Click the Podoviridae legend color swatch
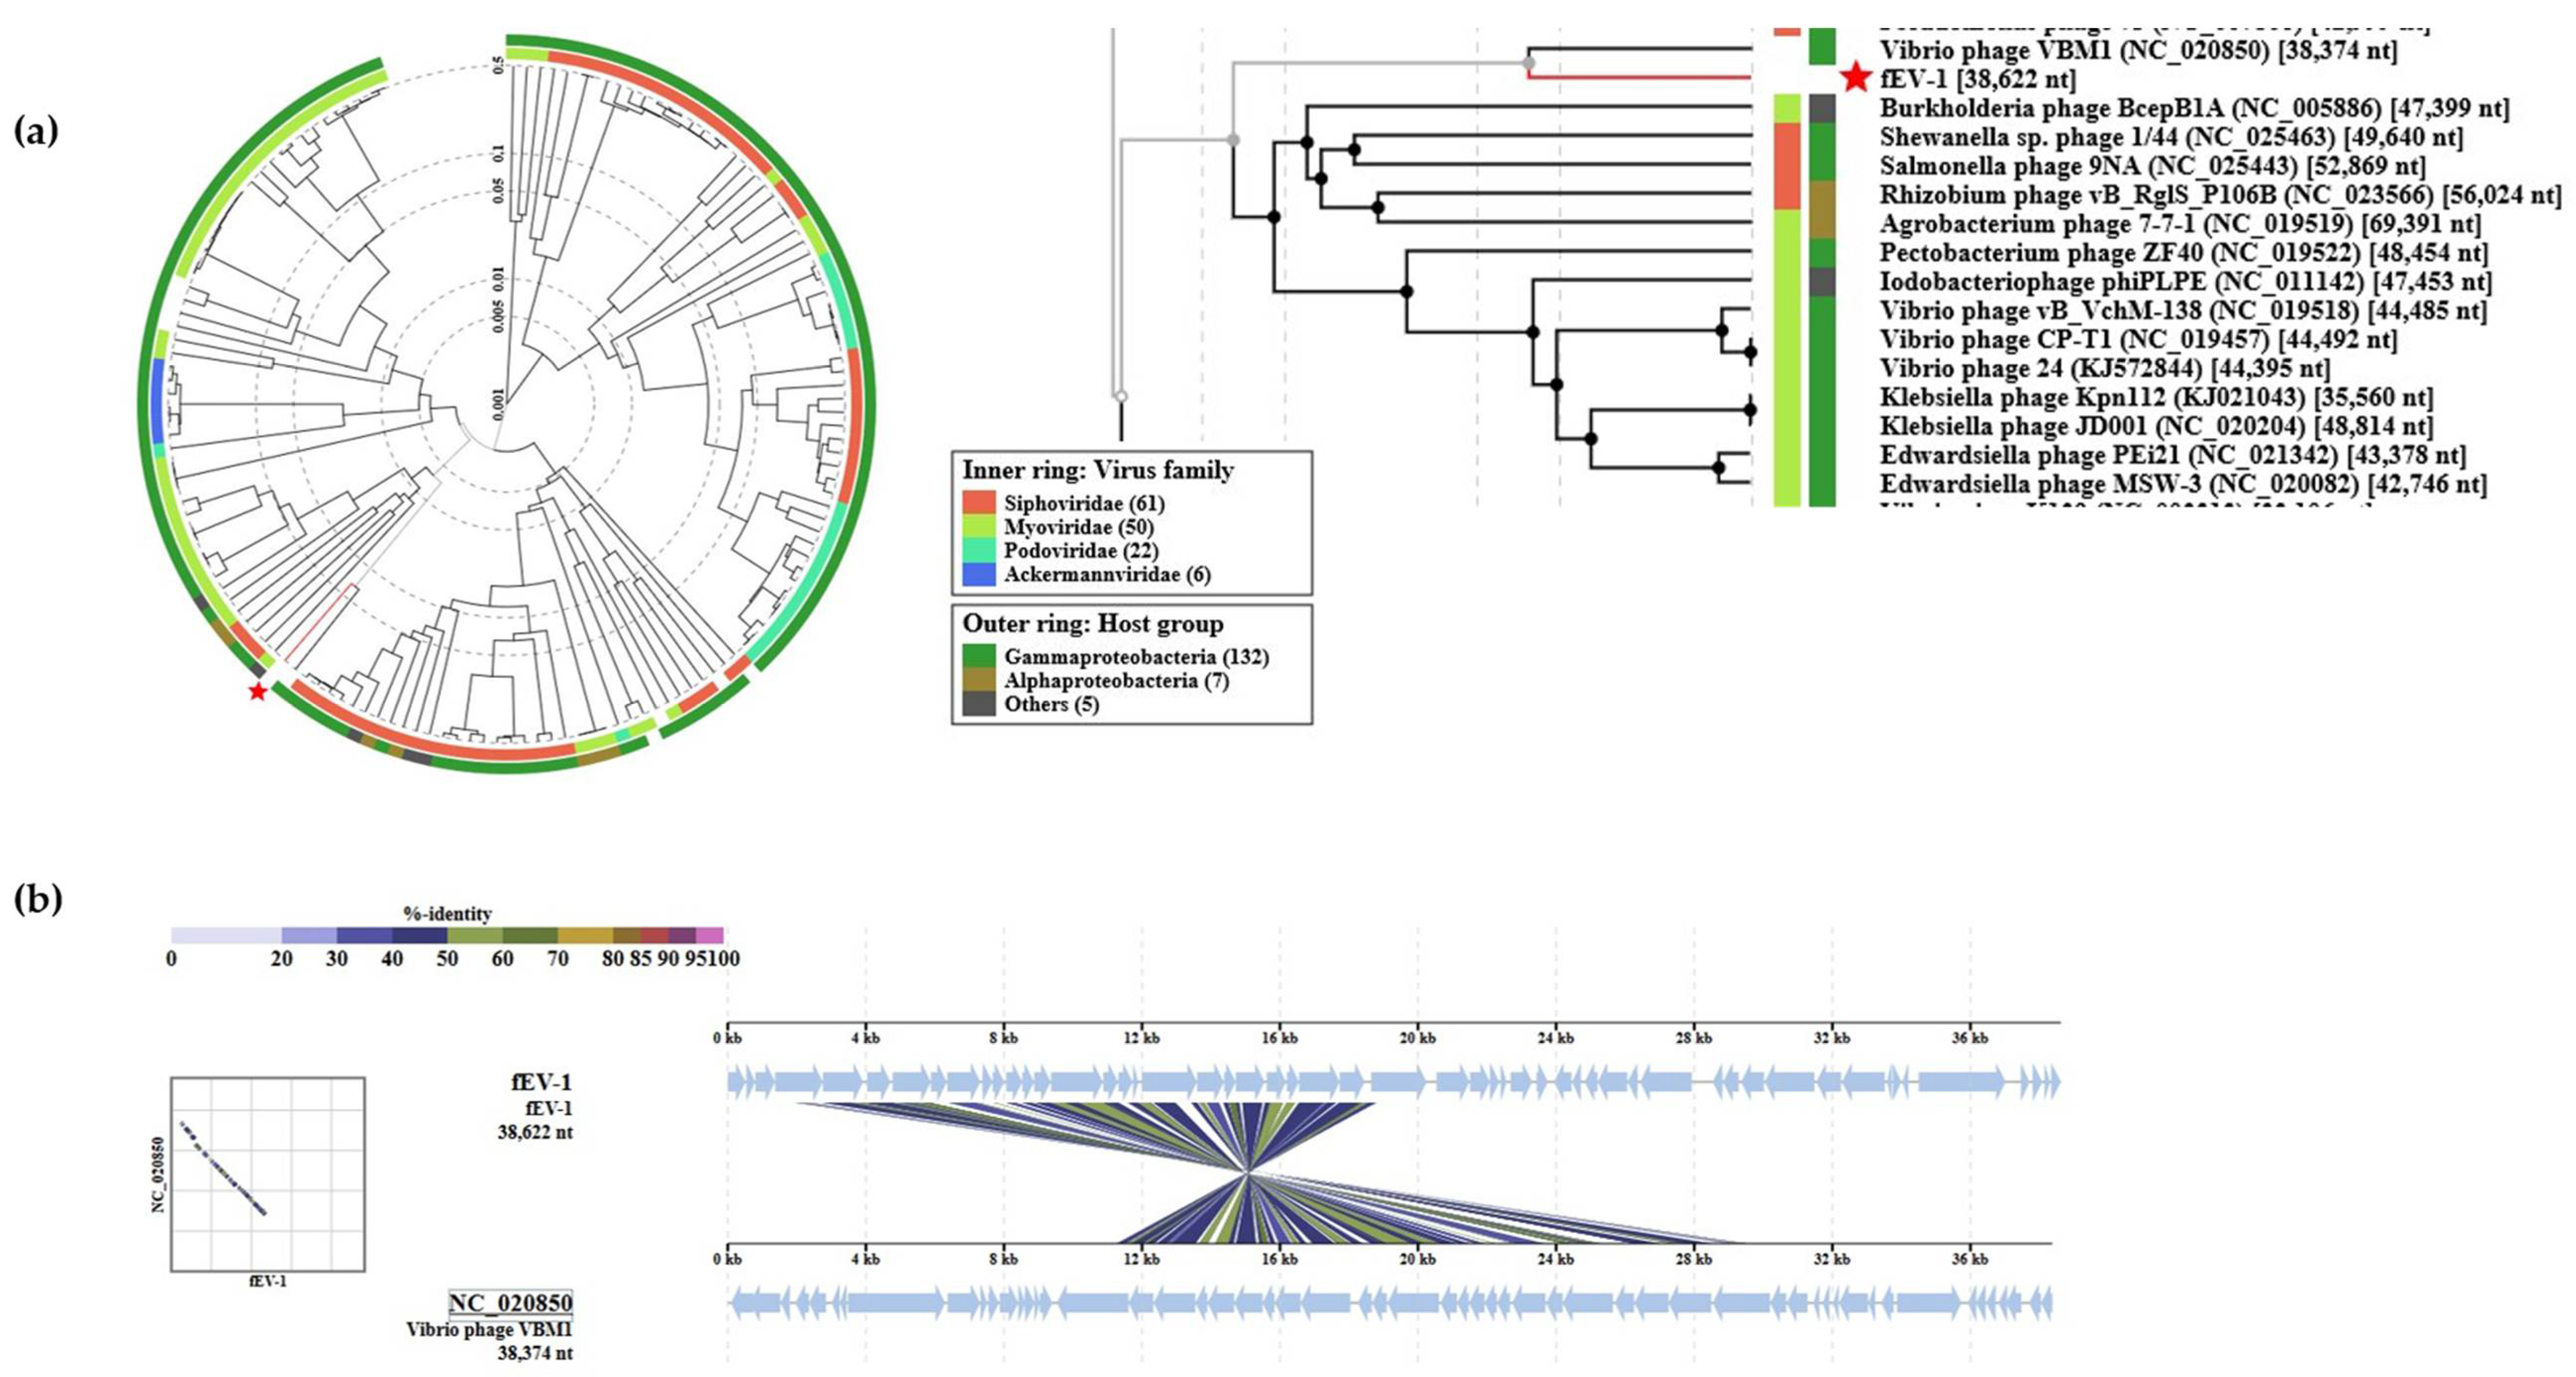Screen dimensions: 2576x1377 coord(979,551)
